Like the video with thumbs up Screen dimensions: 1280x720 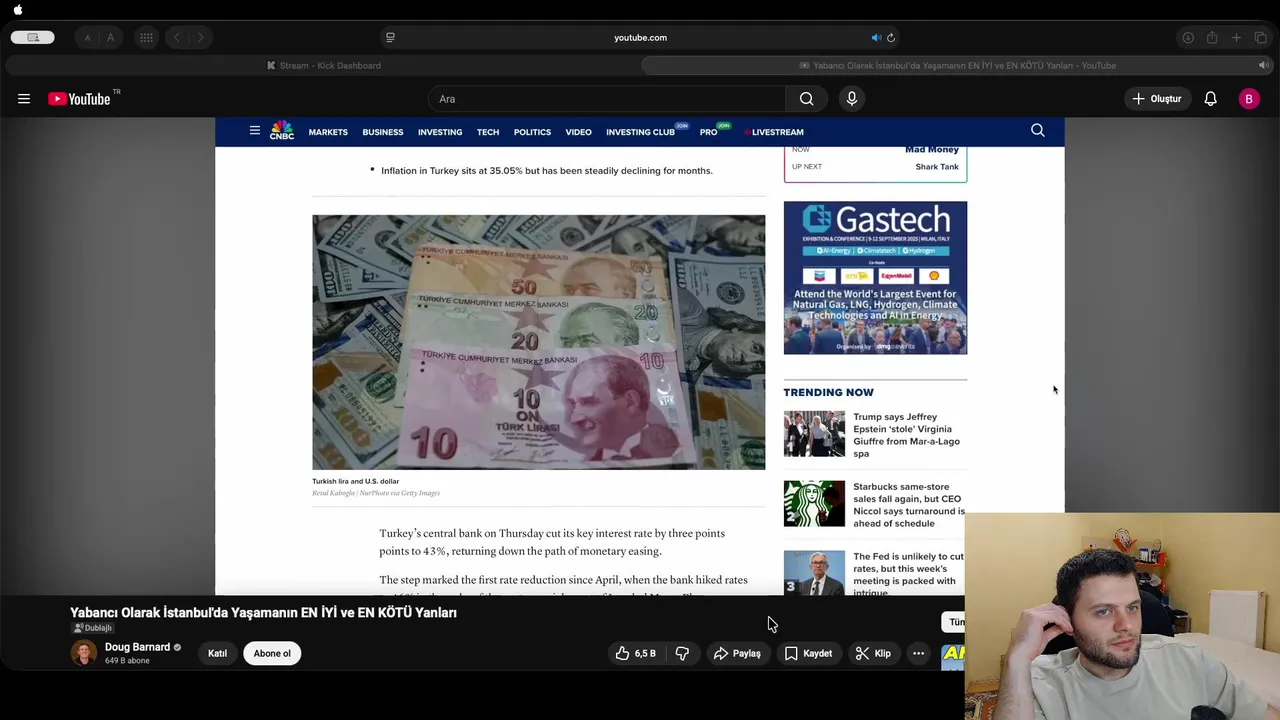coord(636,654)
